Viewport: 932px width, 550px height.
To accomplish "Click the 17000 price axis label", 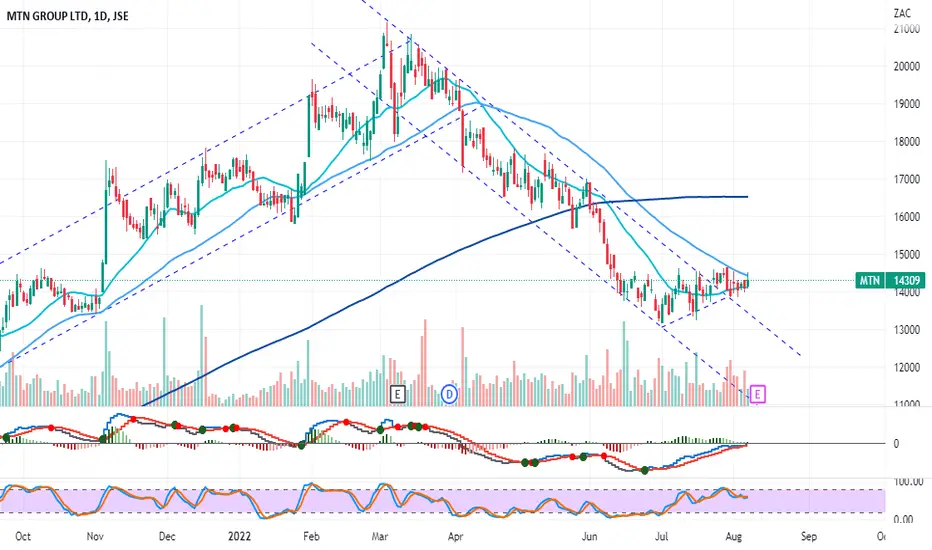I will 906,179.
